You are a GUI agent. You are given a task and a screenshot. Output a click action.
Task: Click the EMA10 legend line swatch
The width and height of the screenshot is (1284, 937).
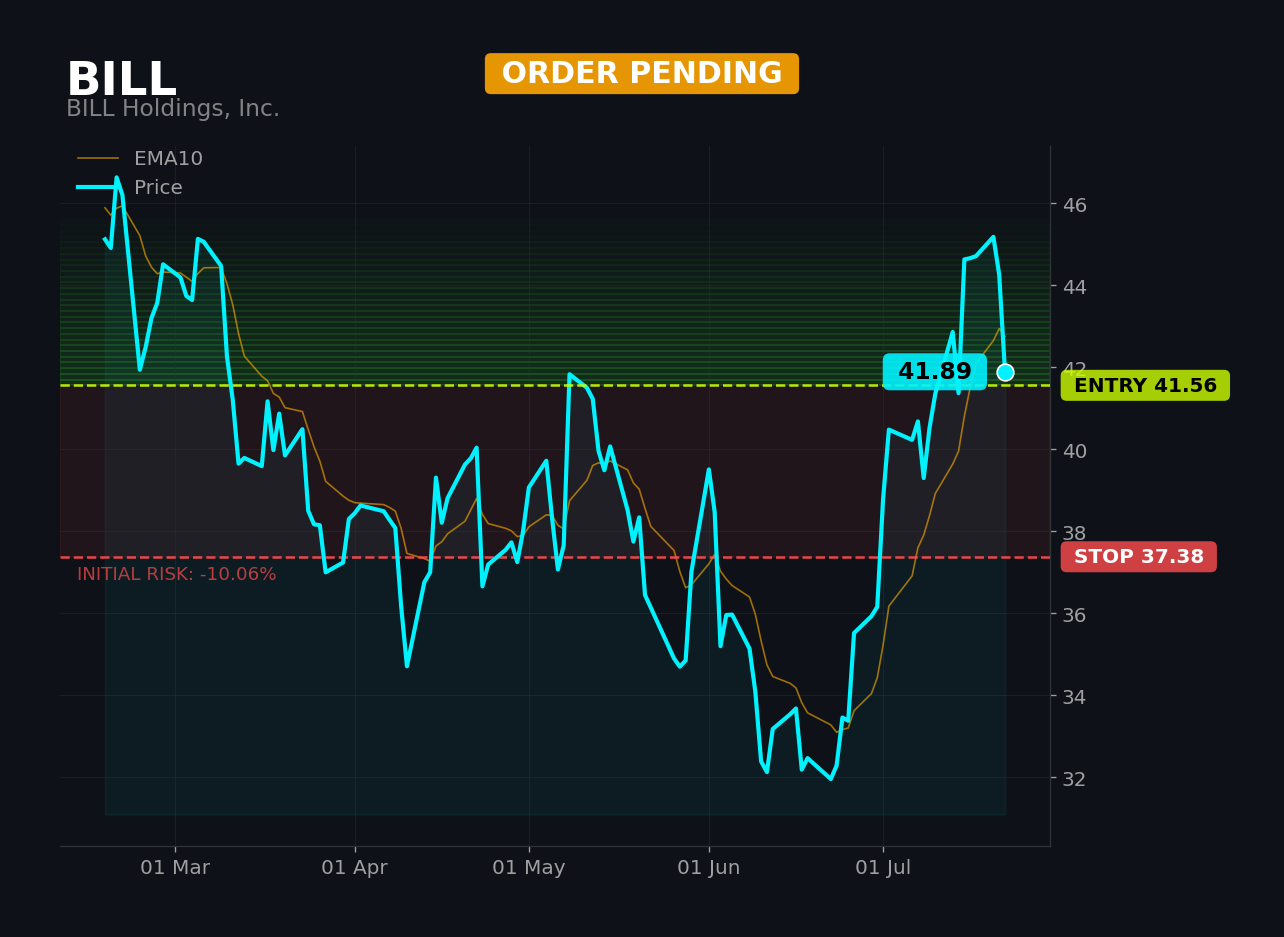(x=98, y=159)
